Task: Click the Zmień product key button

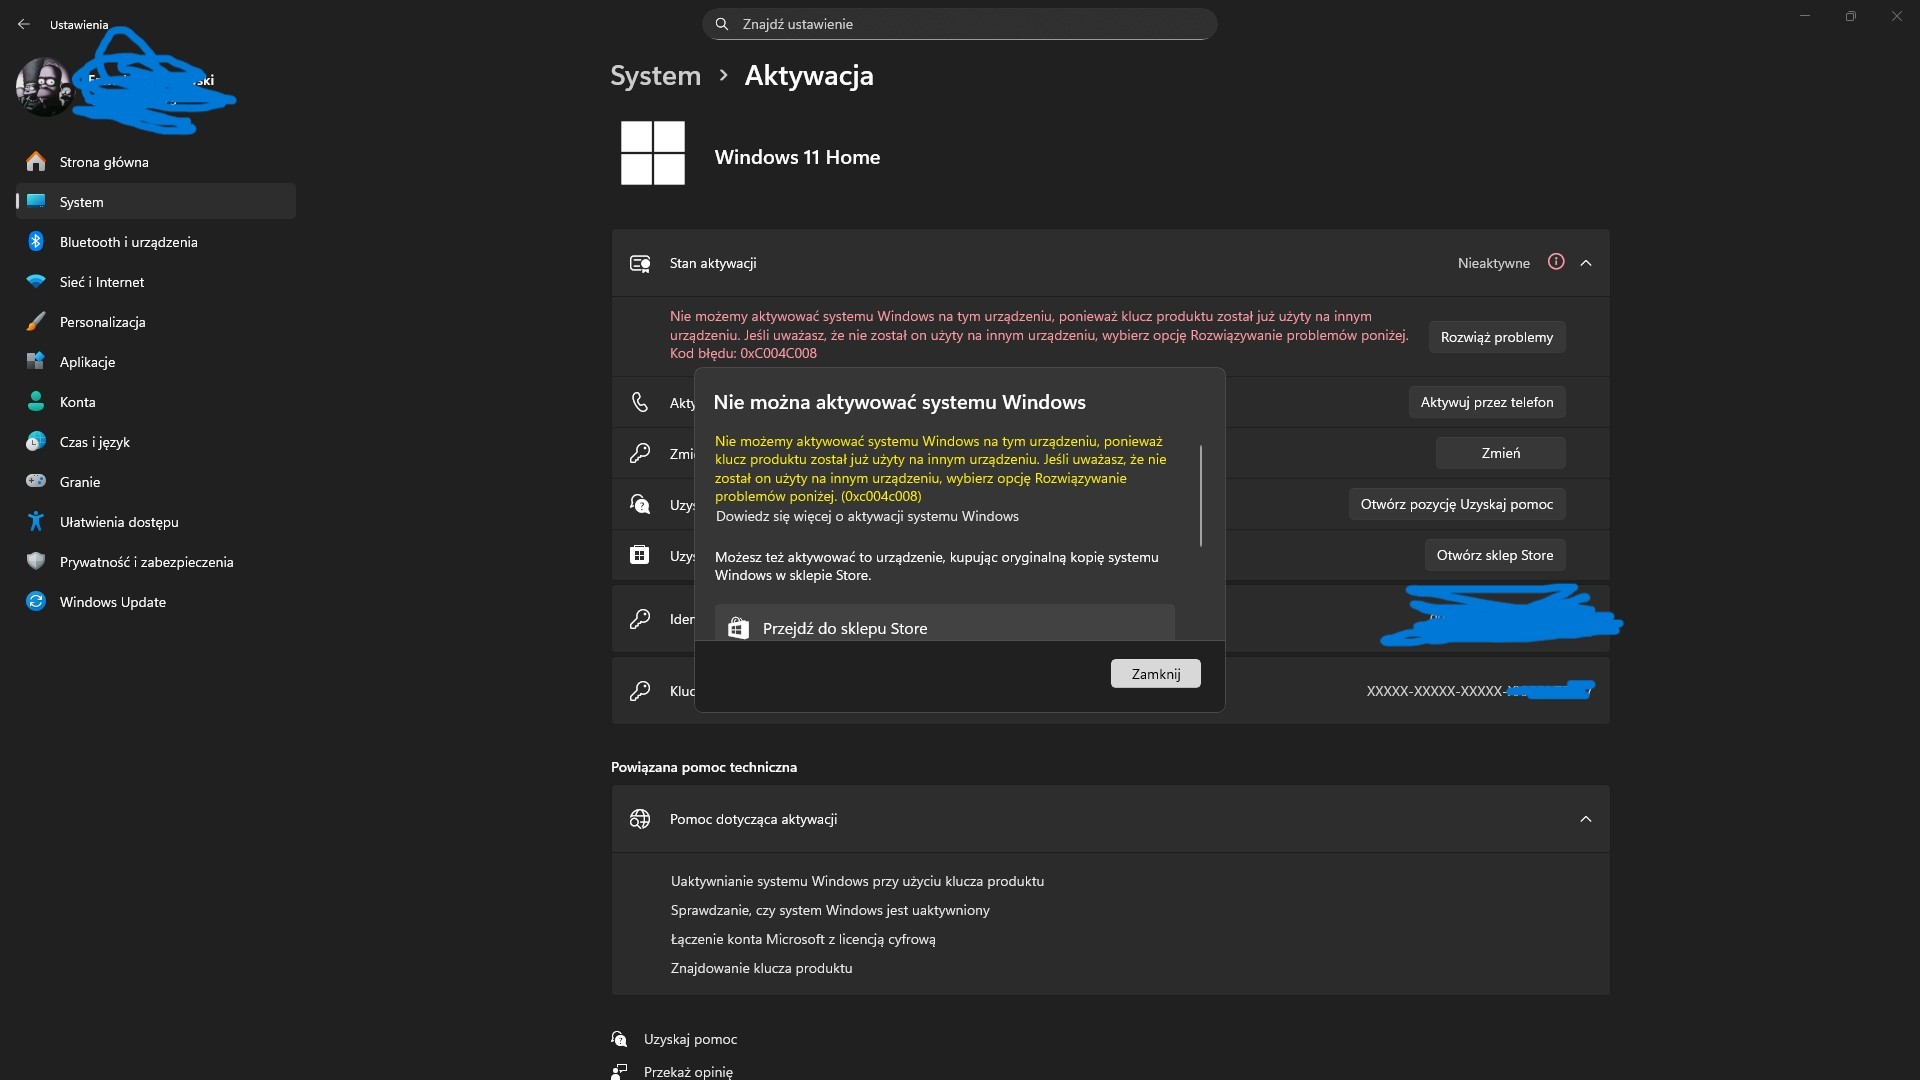Action: (x=1501, y=453)
